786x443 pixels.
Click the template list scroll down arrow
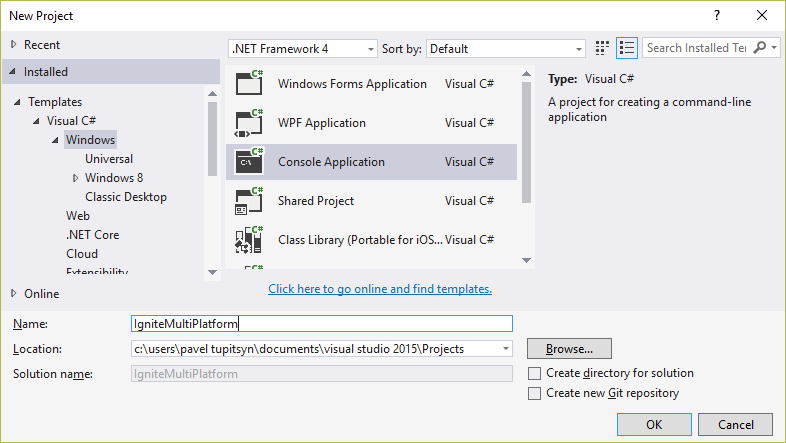tap(526, 261)
